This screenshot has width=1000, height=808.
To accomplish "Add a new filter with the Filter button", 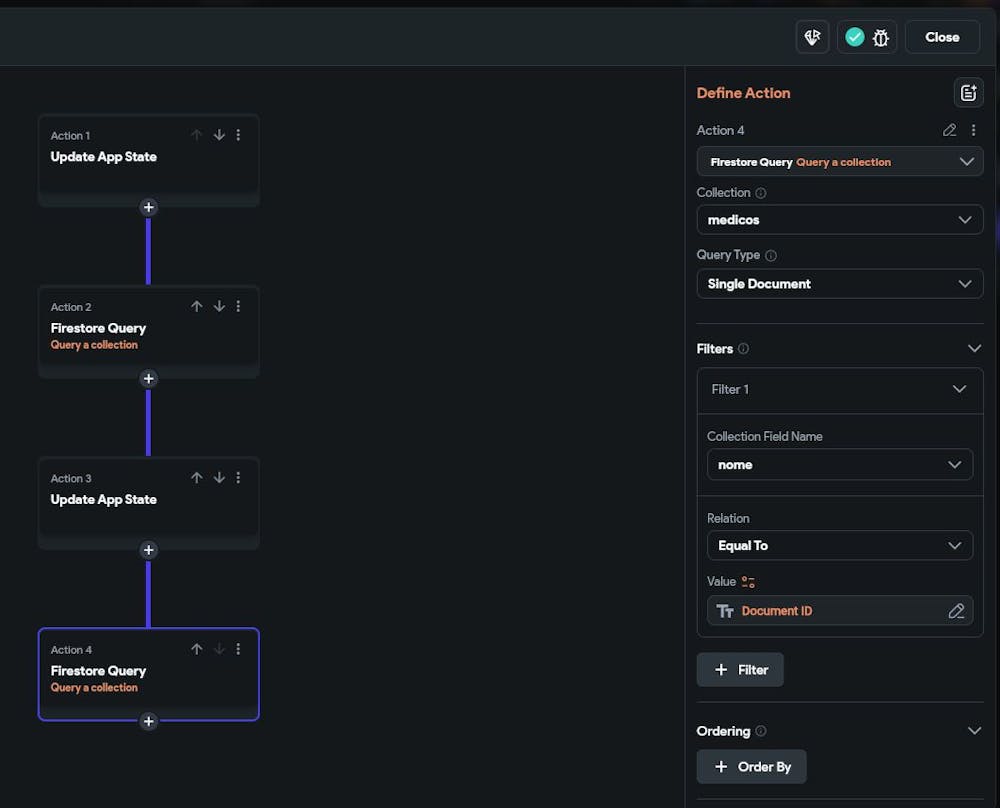I will (740, 670).
